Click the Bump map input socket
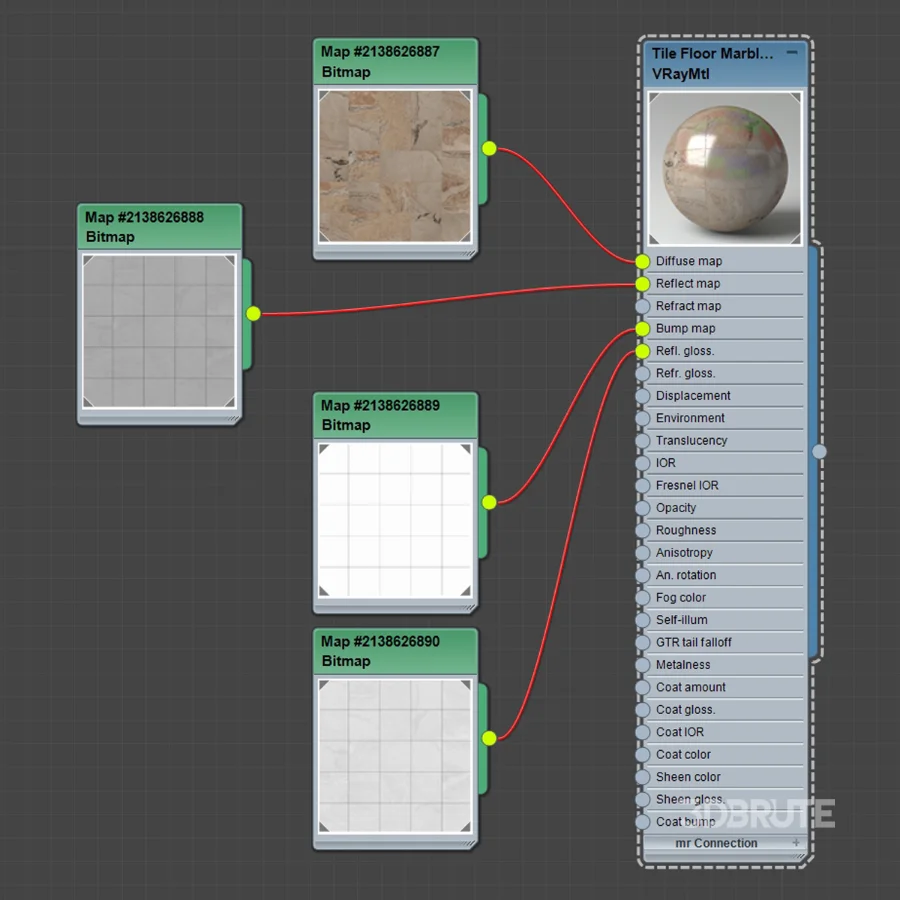Image resolution: width=900 pixels, height=900 pixels. click(x=642, y=329)
